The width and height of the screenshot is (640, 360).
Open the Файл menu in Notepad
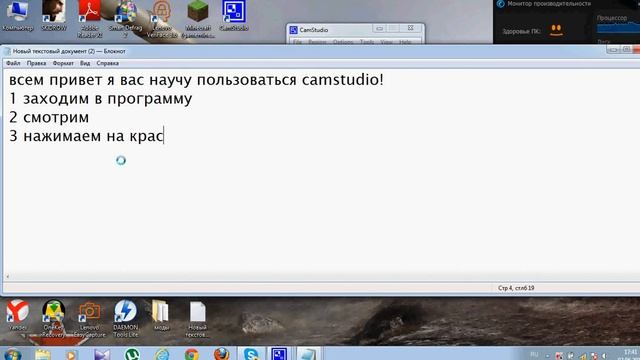click(x=13, y=63)
